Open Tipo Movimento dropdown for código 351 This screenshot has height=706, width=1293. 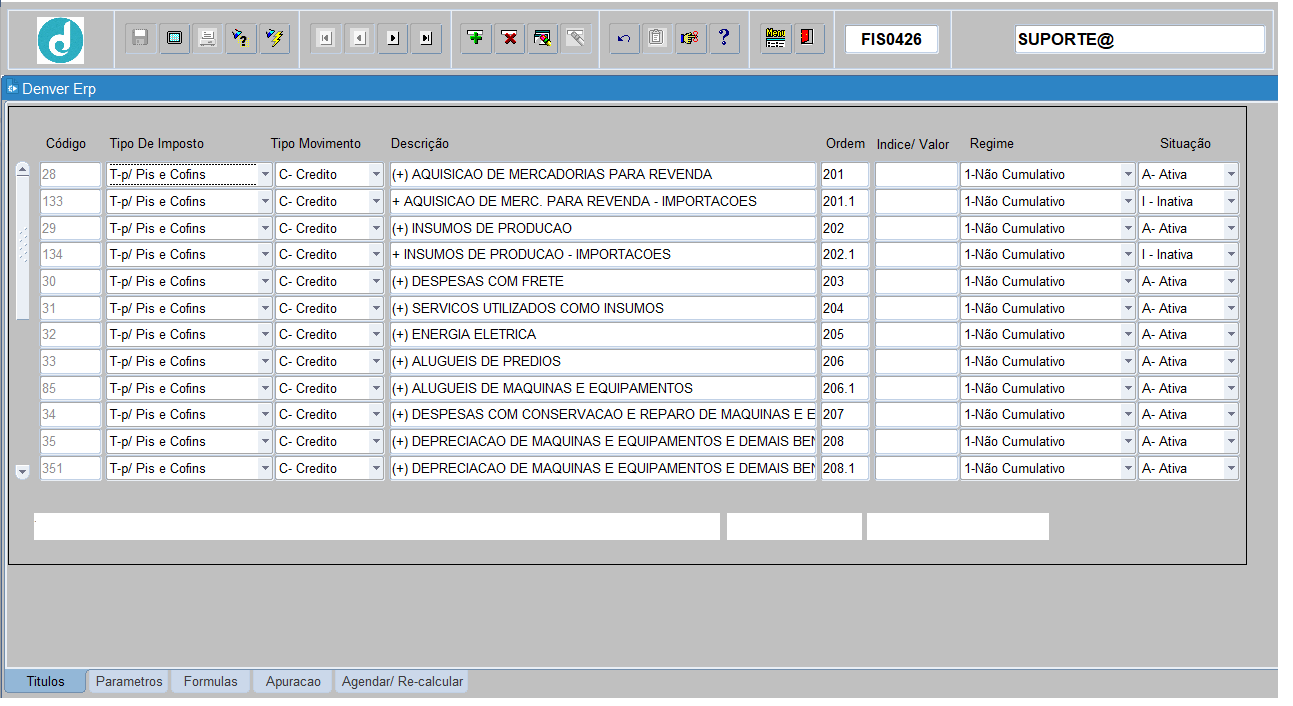point(376,468)
